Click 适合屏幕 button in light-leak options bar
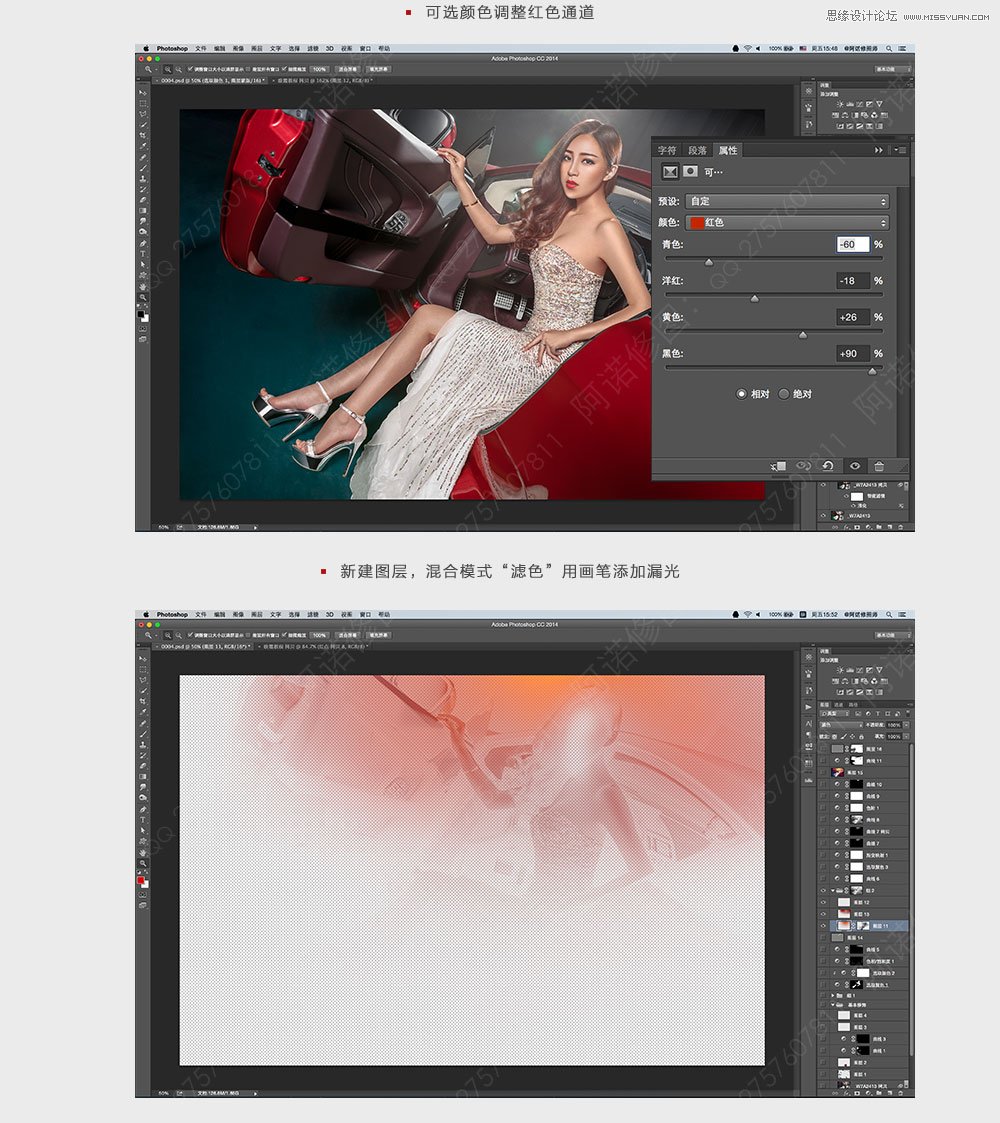Screen dimensions: 1000x1123 [x=347, y=635]
